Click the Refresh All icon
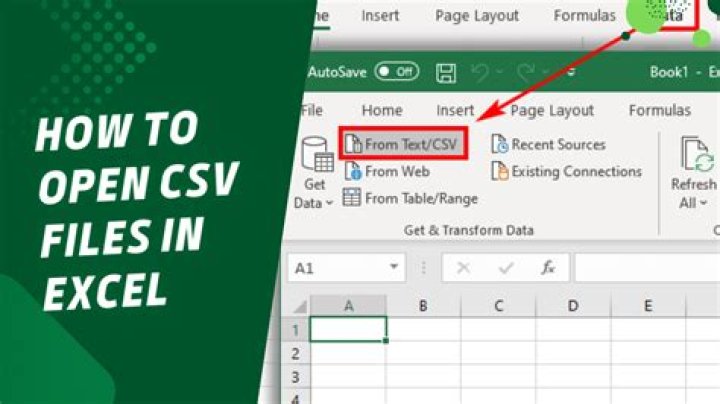 click(698, 155)
